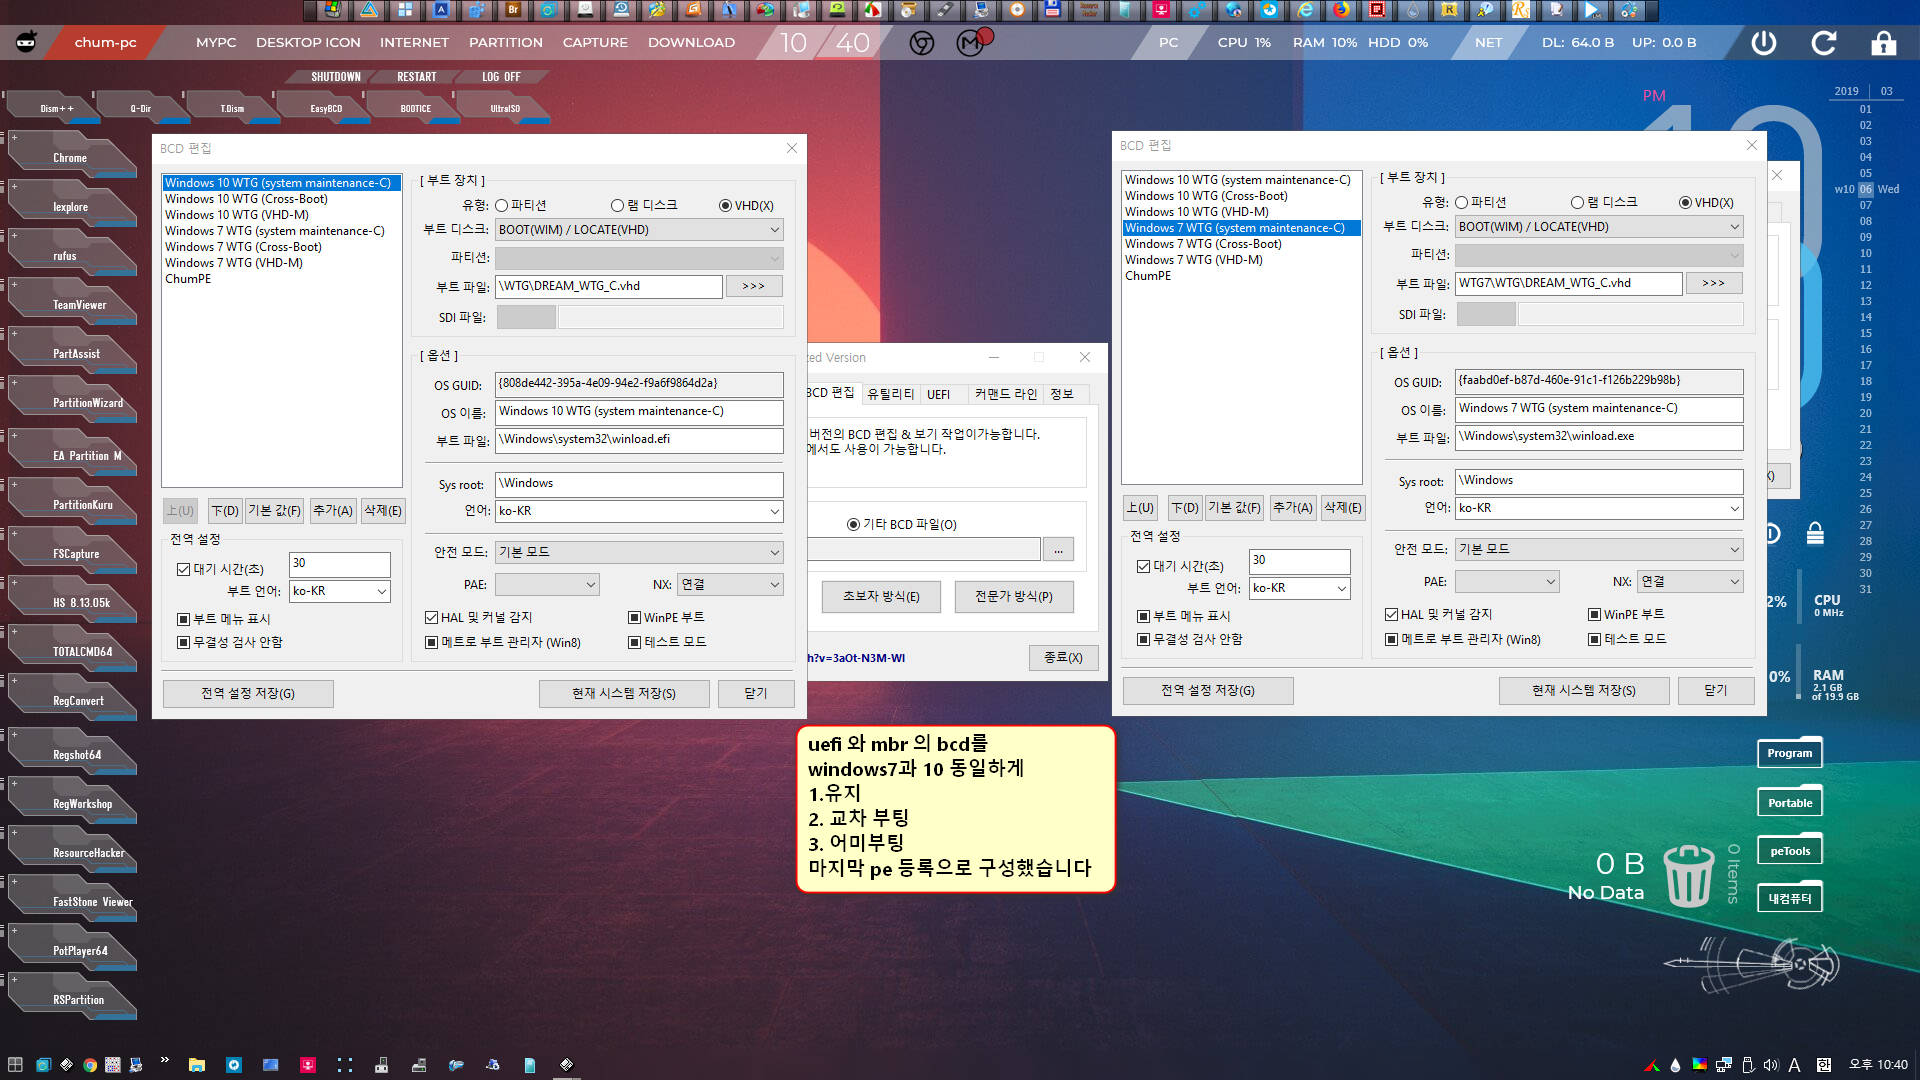1920x1080 pixels.
Task: Open 언어 ko-KR dropdown in Windows 10 BCD window
Action: click(x=639, y=511)
